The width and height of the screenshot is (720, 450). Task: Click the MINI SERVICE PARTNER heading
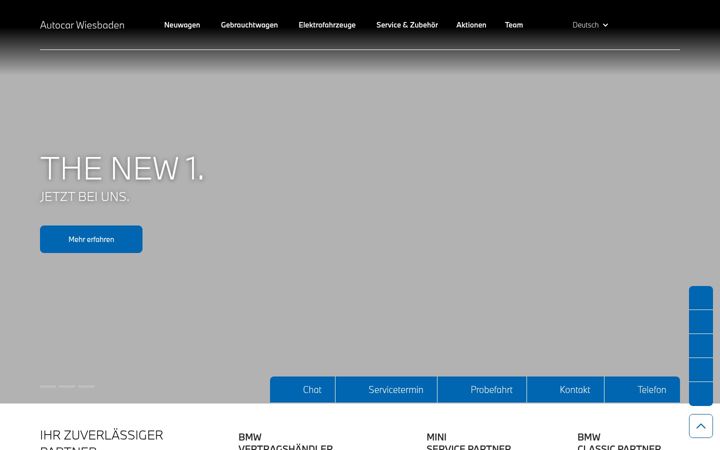[468, 442]
